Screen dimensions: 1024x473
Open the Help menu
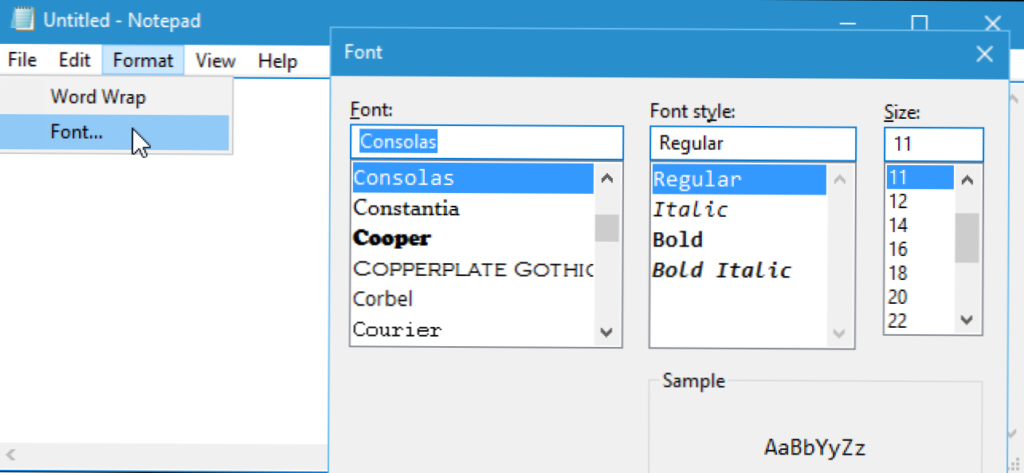point(277,61)
